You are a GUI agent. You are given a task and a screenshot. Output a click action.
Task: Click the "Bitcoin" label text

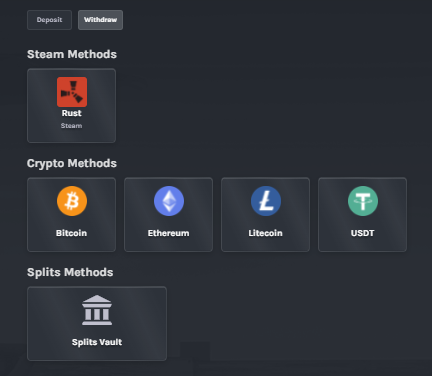coord(71,233)
